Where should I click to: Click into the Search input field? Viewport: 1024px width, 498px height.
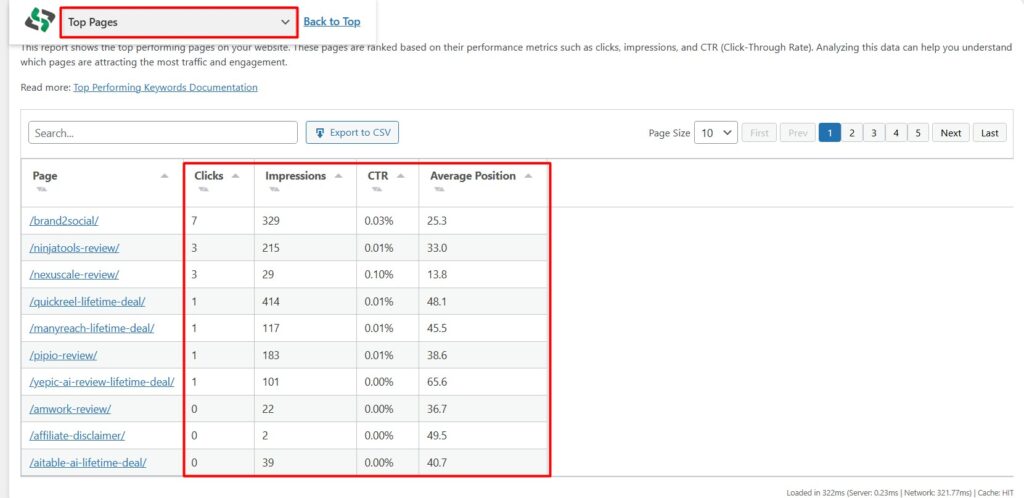[x=163, y=133]
